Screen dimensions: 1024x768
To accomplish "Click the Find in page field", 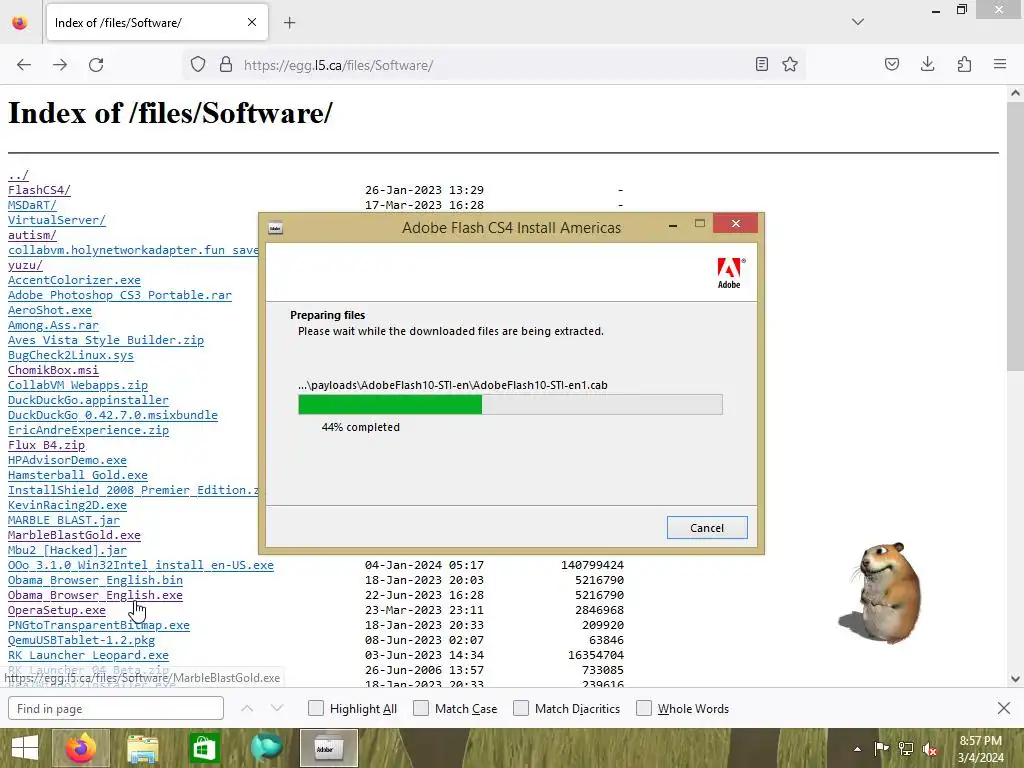I will coord(116,709).
